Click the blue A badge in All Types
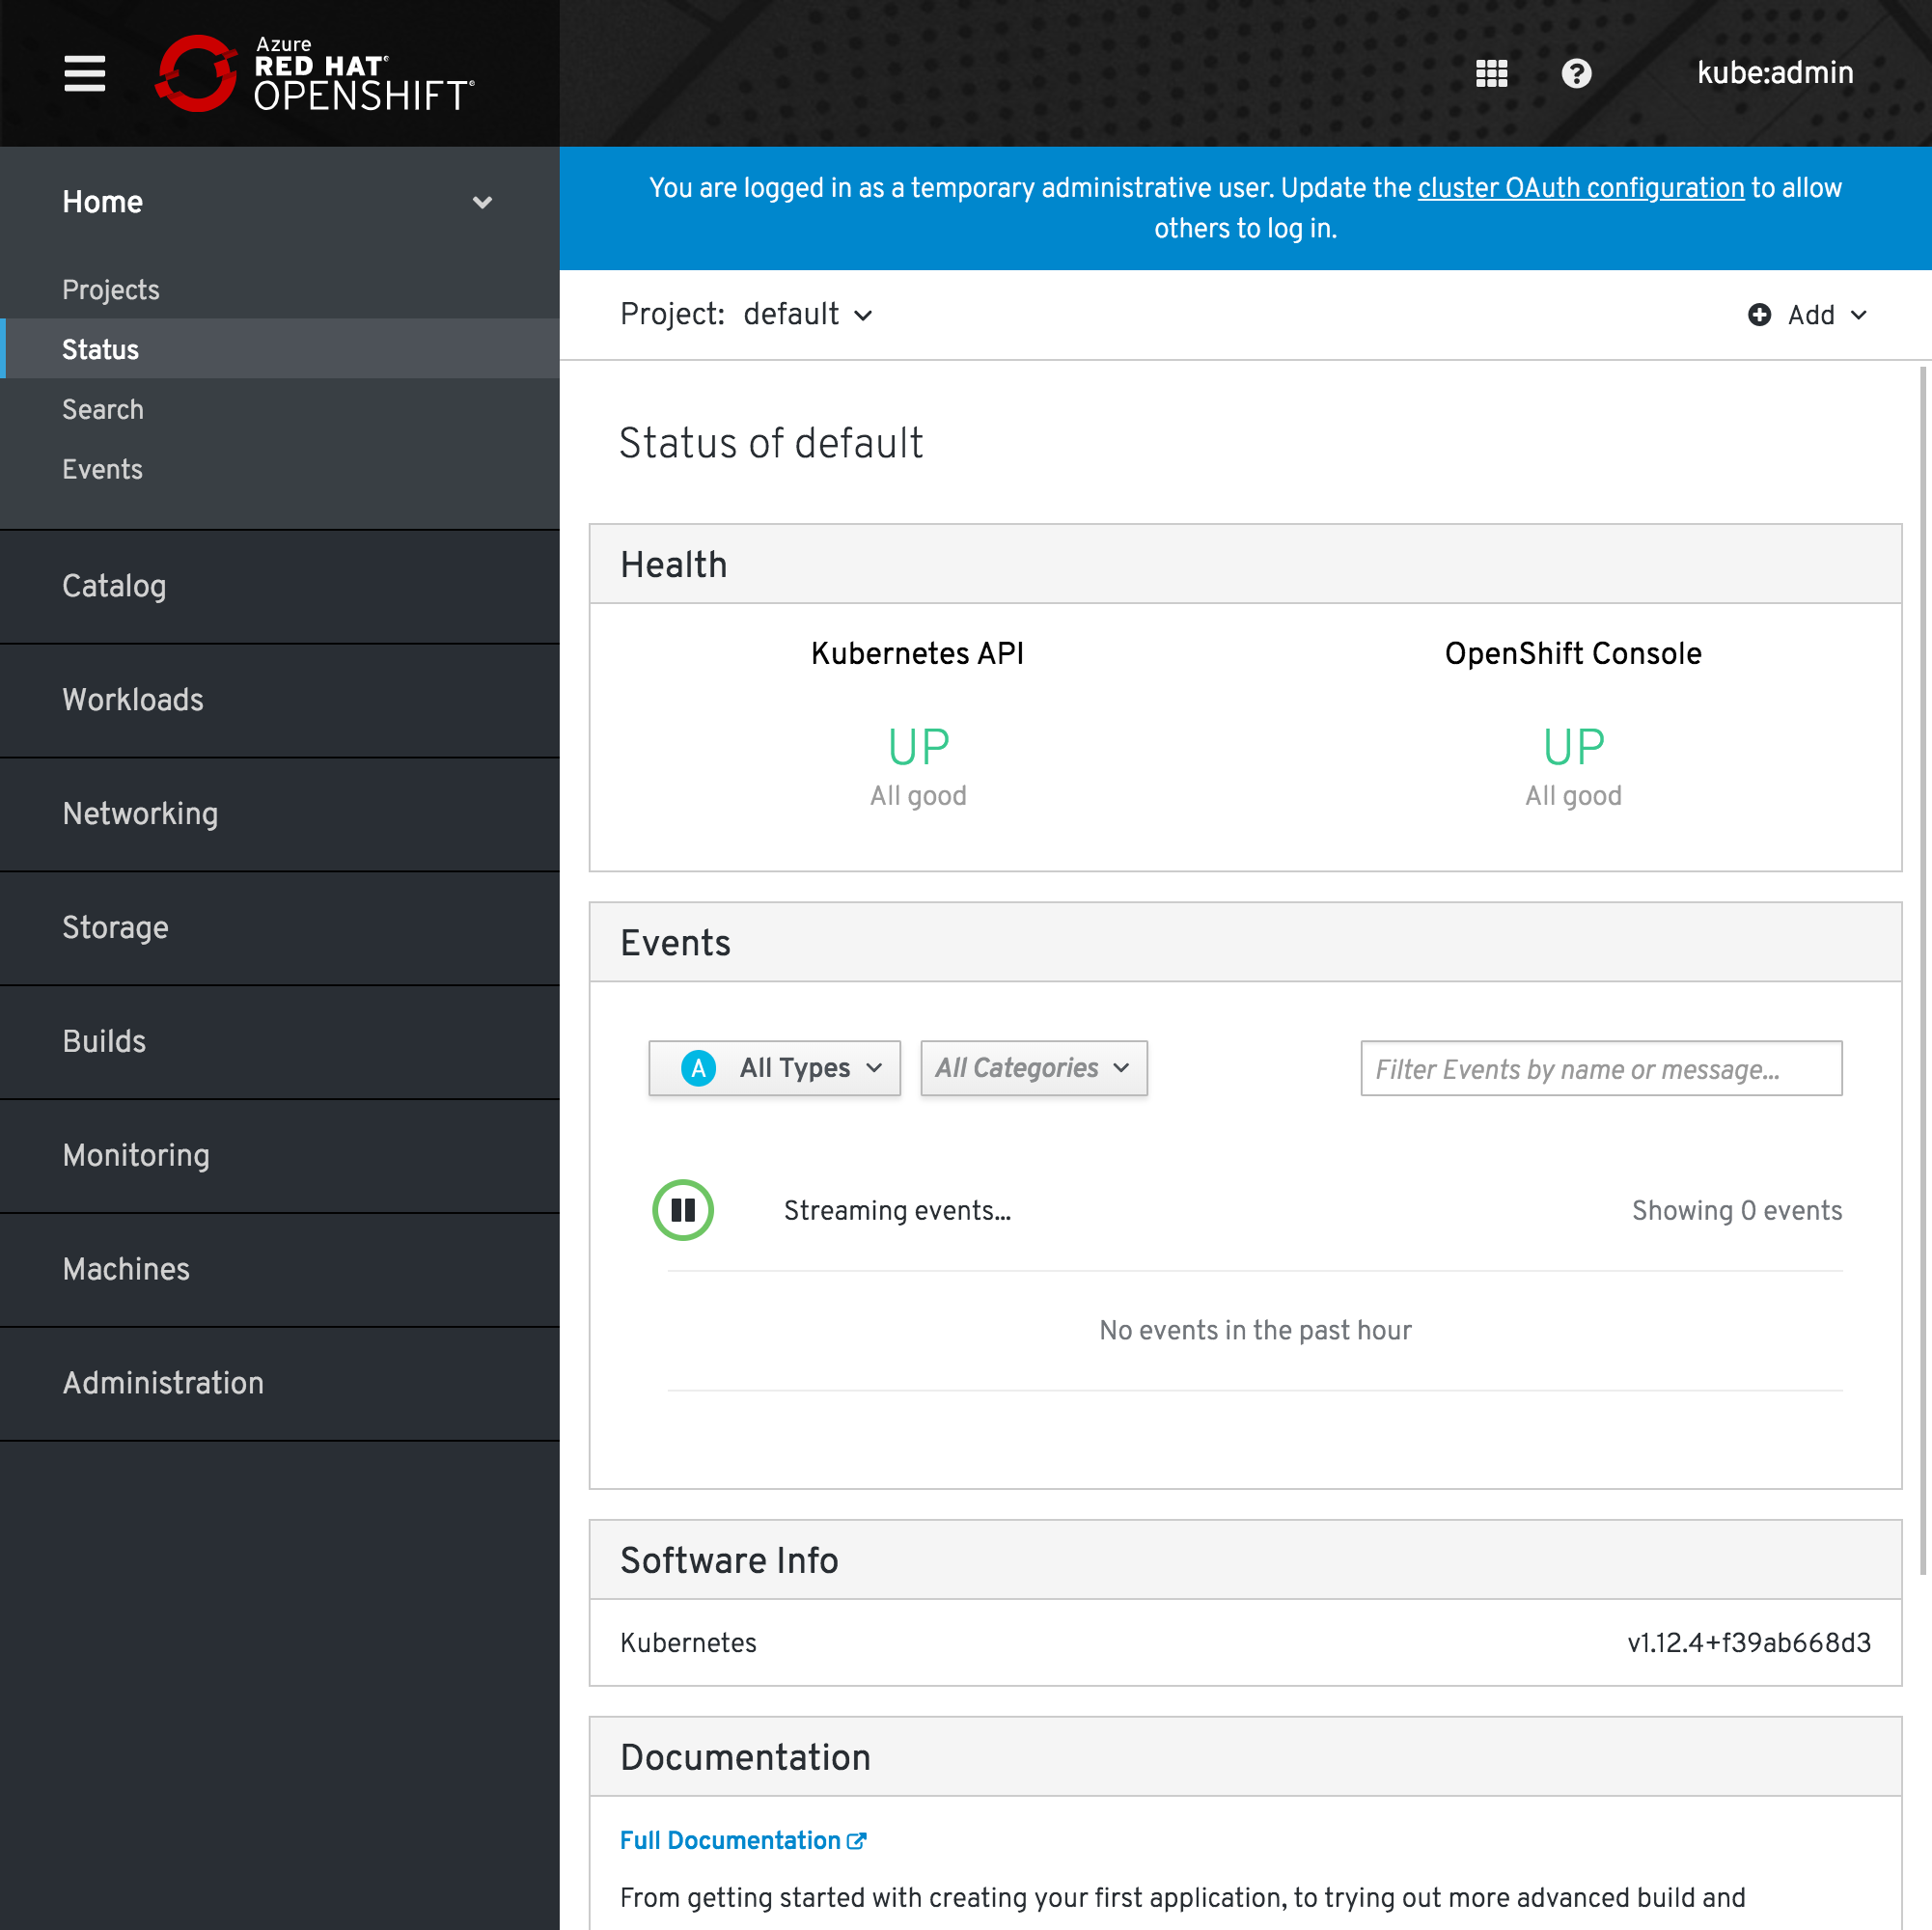 click(698, 1068)
